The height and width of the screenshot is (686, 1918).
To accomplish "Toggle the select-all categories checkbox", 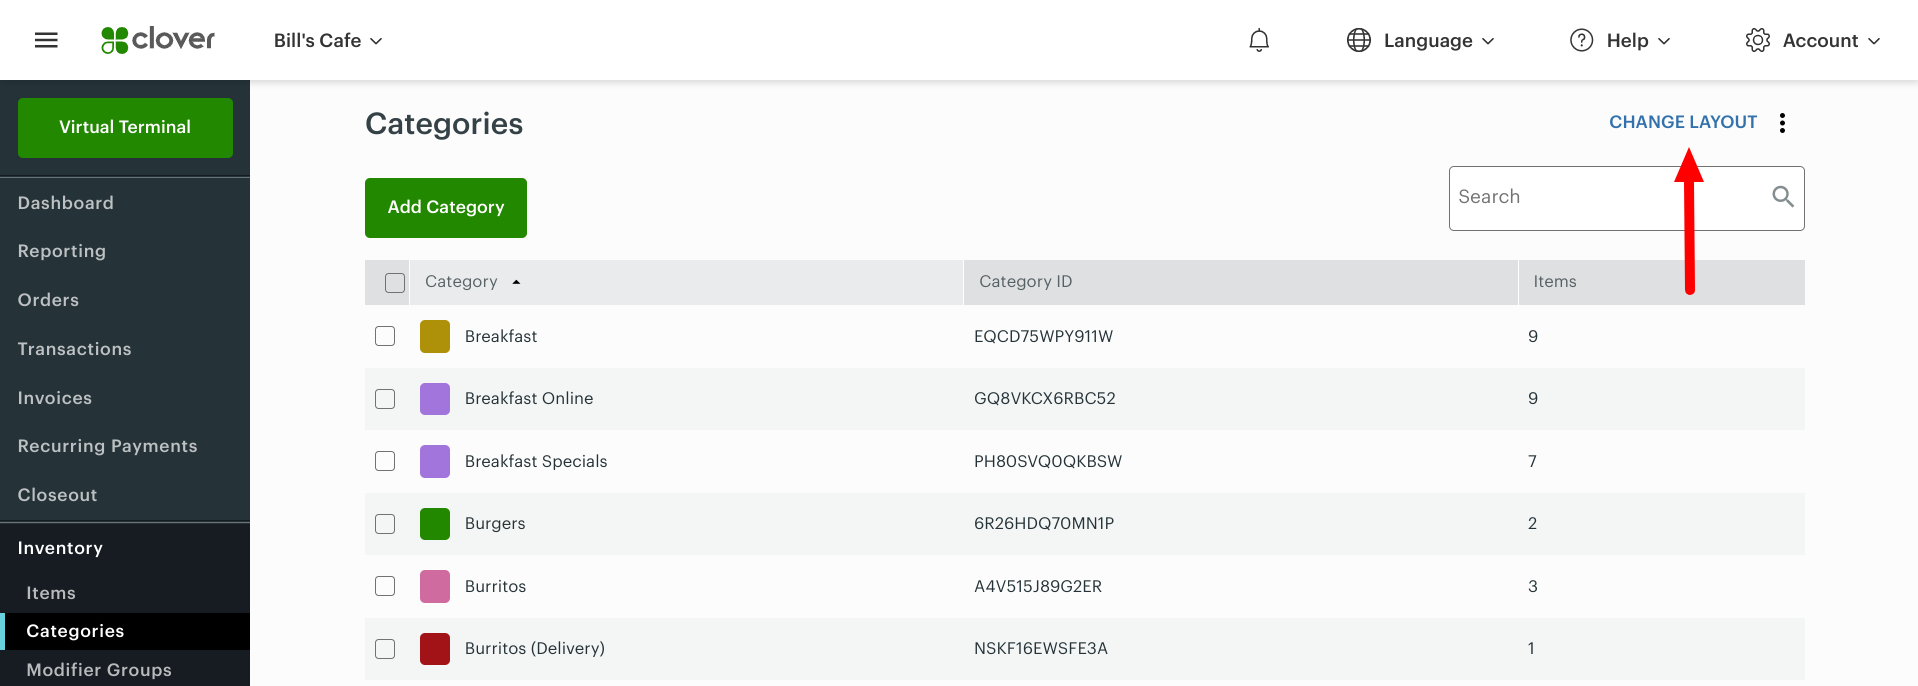I will click(x=395, y=283).
